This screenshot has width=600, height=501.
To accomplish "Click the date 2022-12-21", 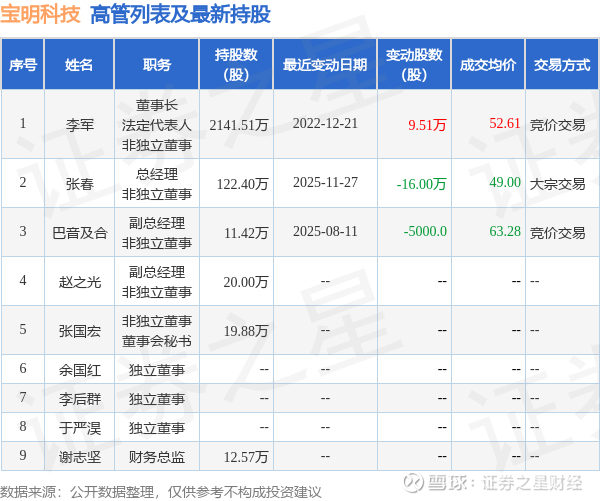I will click(x=325, y=123).
